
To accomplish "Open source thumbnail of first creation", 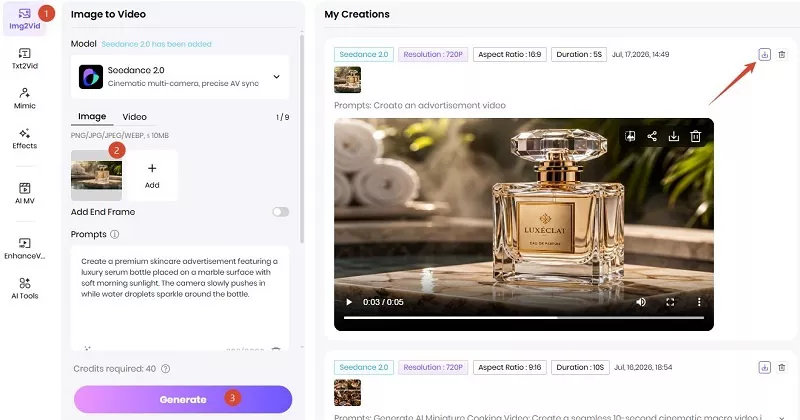I will coord(347,80).
